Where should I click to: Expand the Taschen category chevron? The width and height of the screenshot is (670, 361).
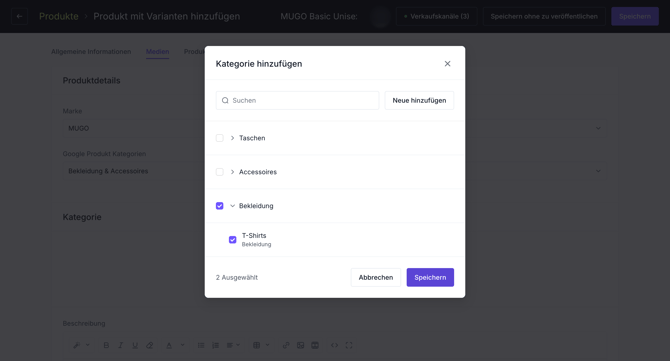point(232,138)
